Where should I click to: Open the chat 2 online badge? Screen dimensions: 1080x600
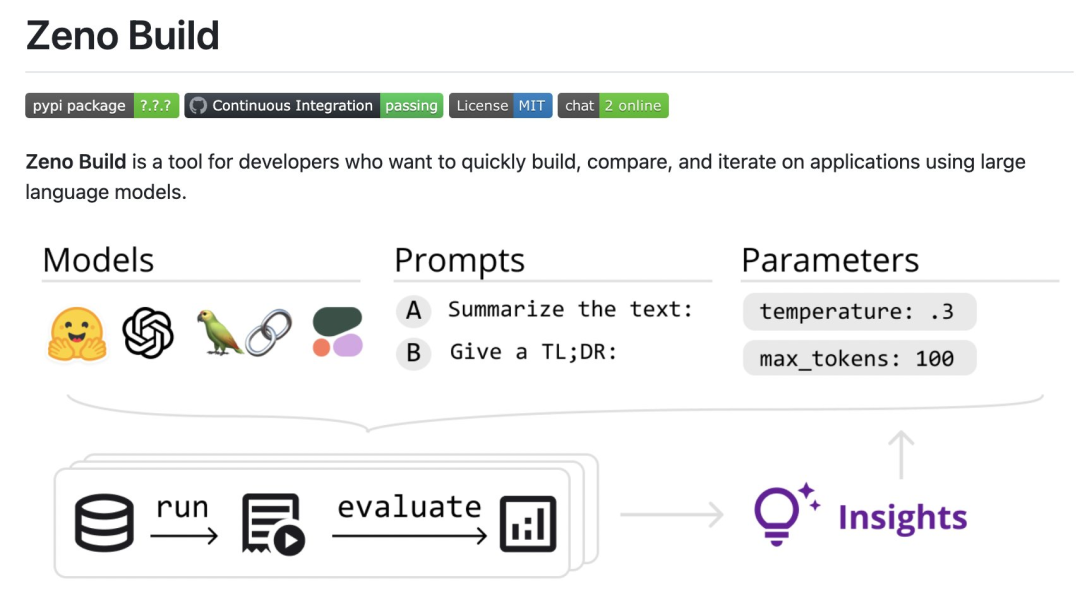[x=612, y=106]
